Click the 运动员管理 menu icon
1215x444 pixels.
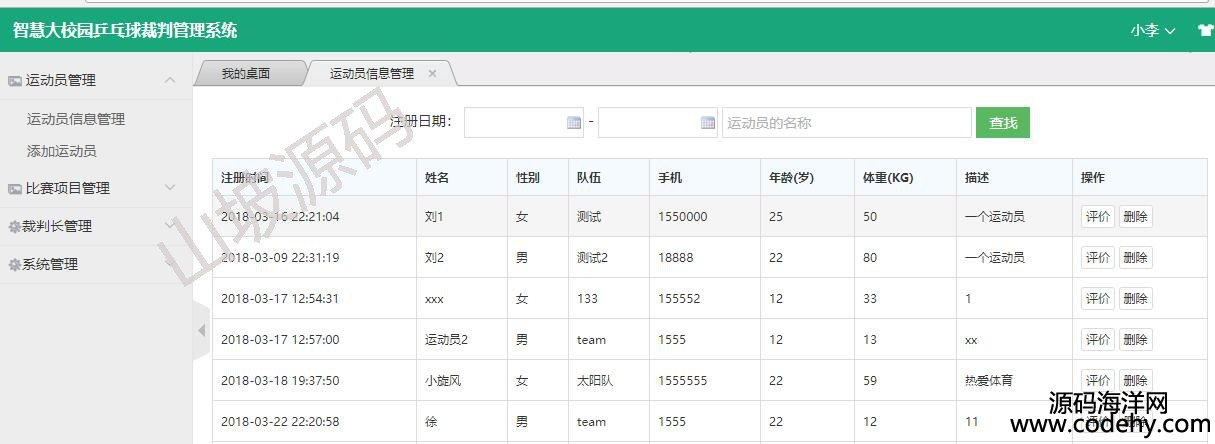click(15, 81)
